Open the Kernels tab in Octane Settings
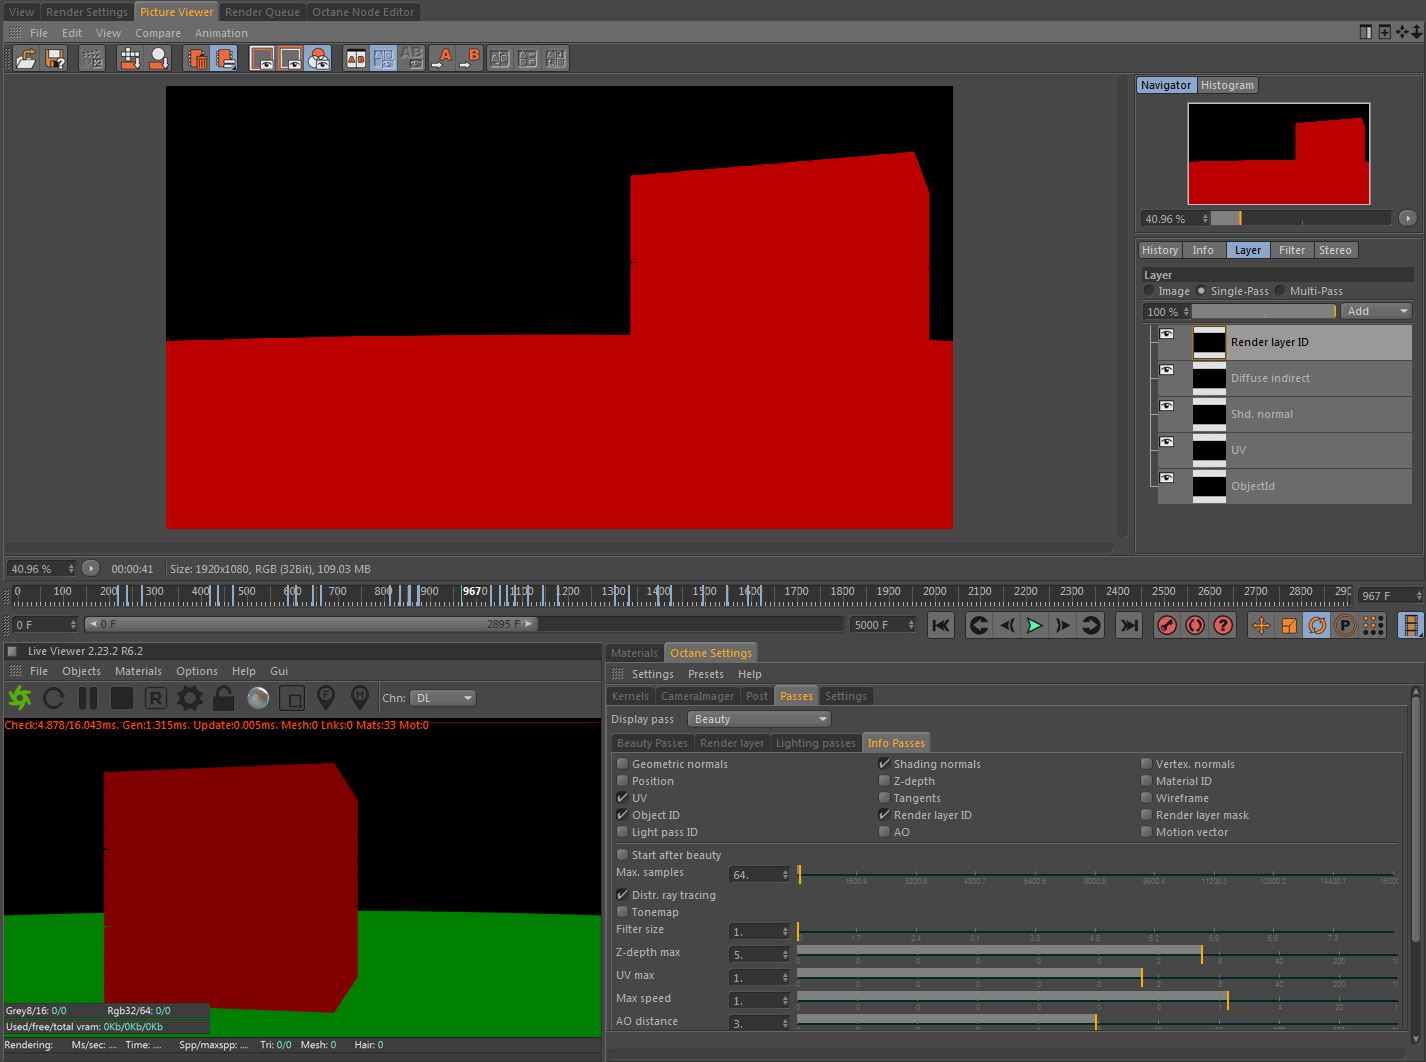Viewport: 1426px width, 1062px height. point(630,696)
